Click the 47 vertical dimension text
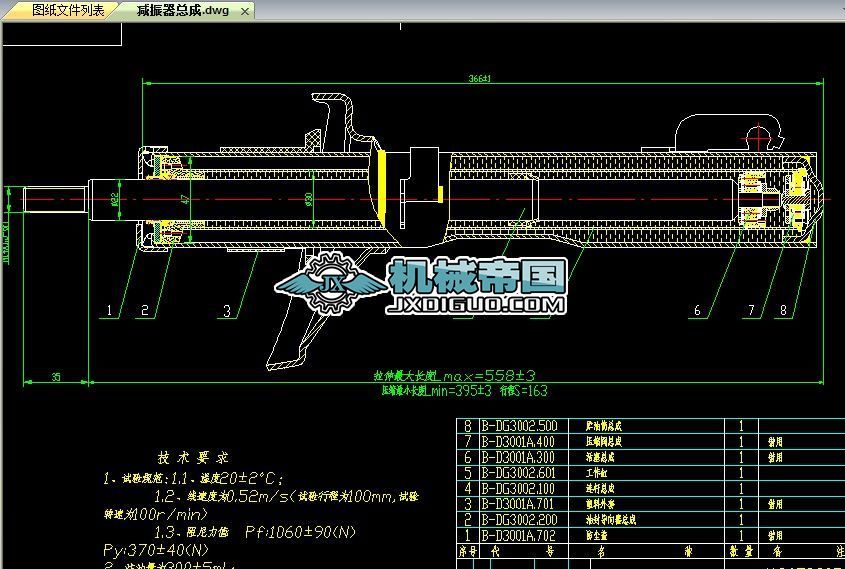The image size is (845, 569). pos(185,199)
